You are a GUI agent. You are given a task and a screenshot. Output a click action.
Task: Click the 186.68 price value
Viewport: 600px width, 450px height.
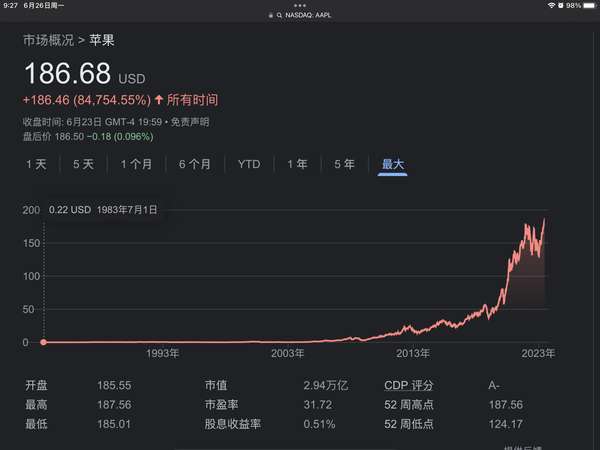[x=67, y=73]
